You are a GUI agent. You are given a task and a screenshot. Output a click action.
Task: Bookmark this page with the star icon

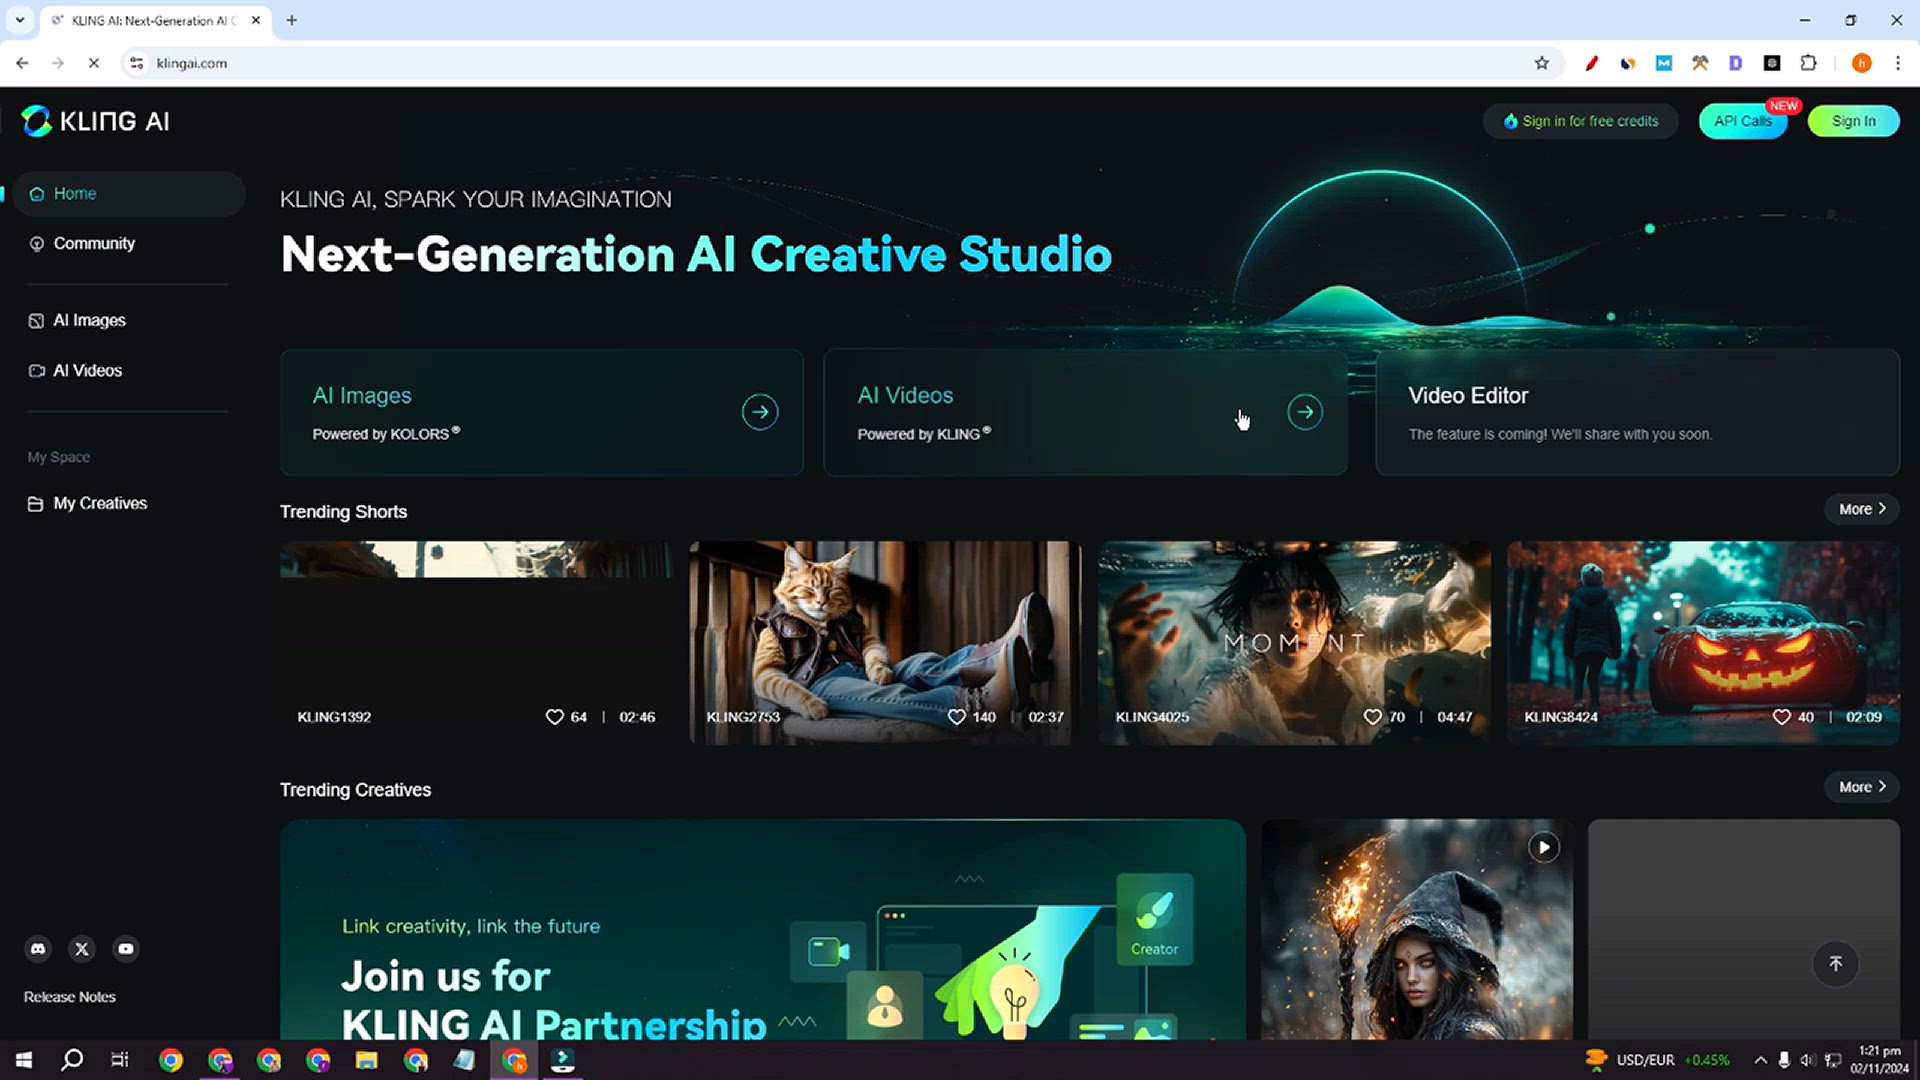[1541, 63]
